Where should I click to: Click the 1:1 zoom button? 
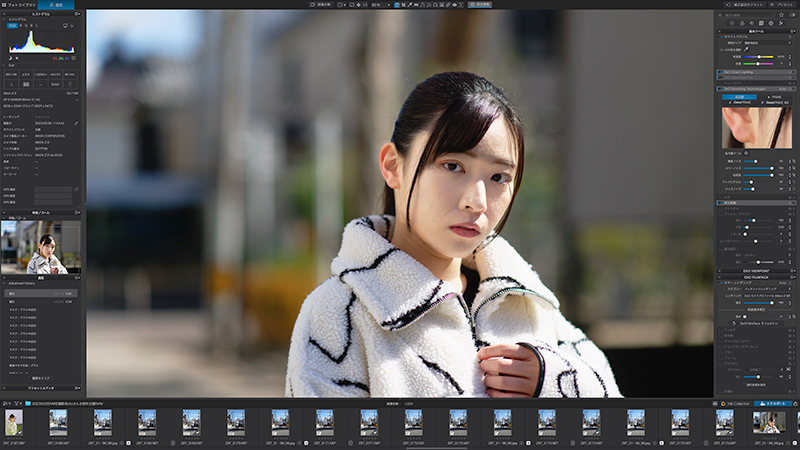365,5
